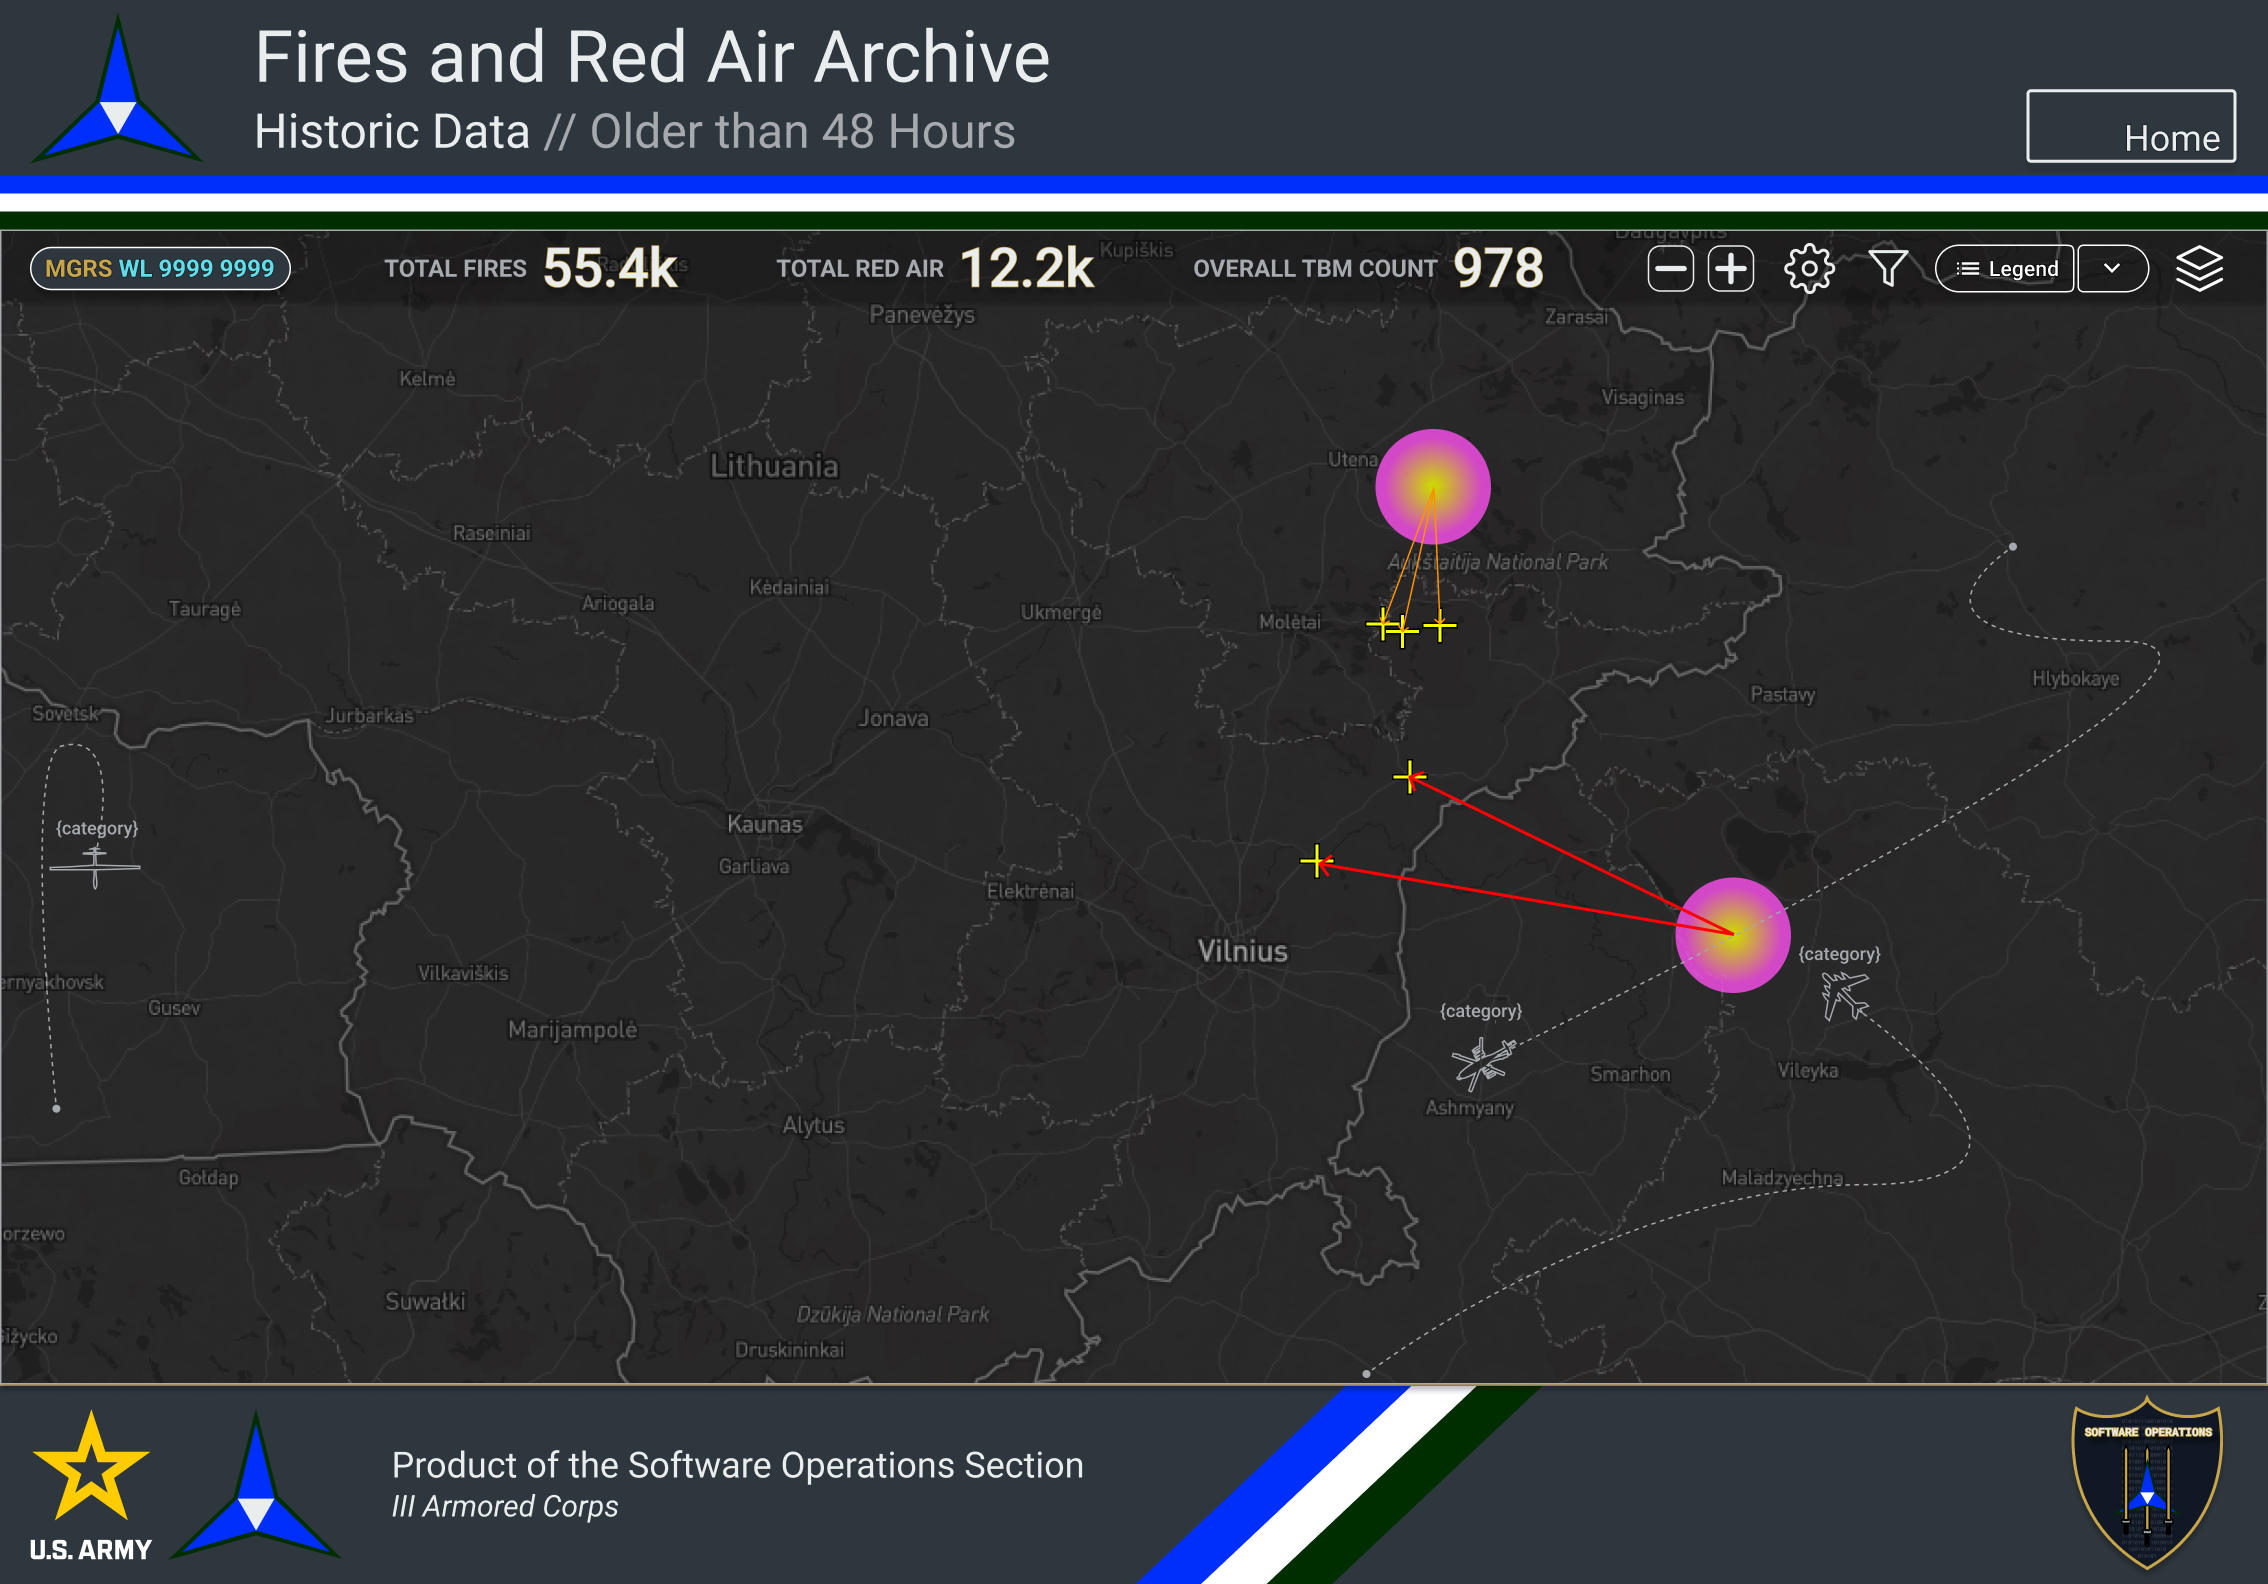Select the drone icon on left map edge

point(95,866)
